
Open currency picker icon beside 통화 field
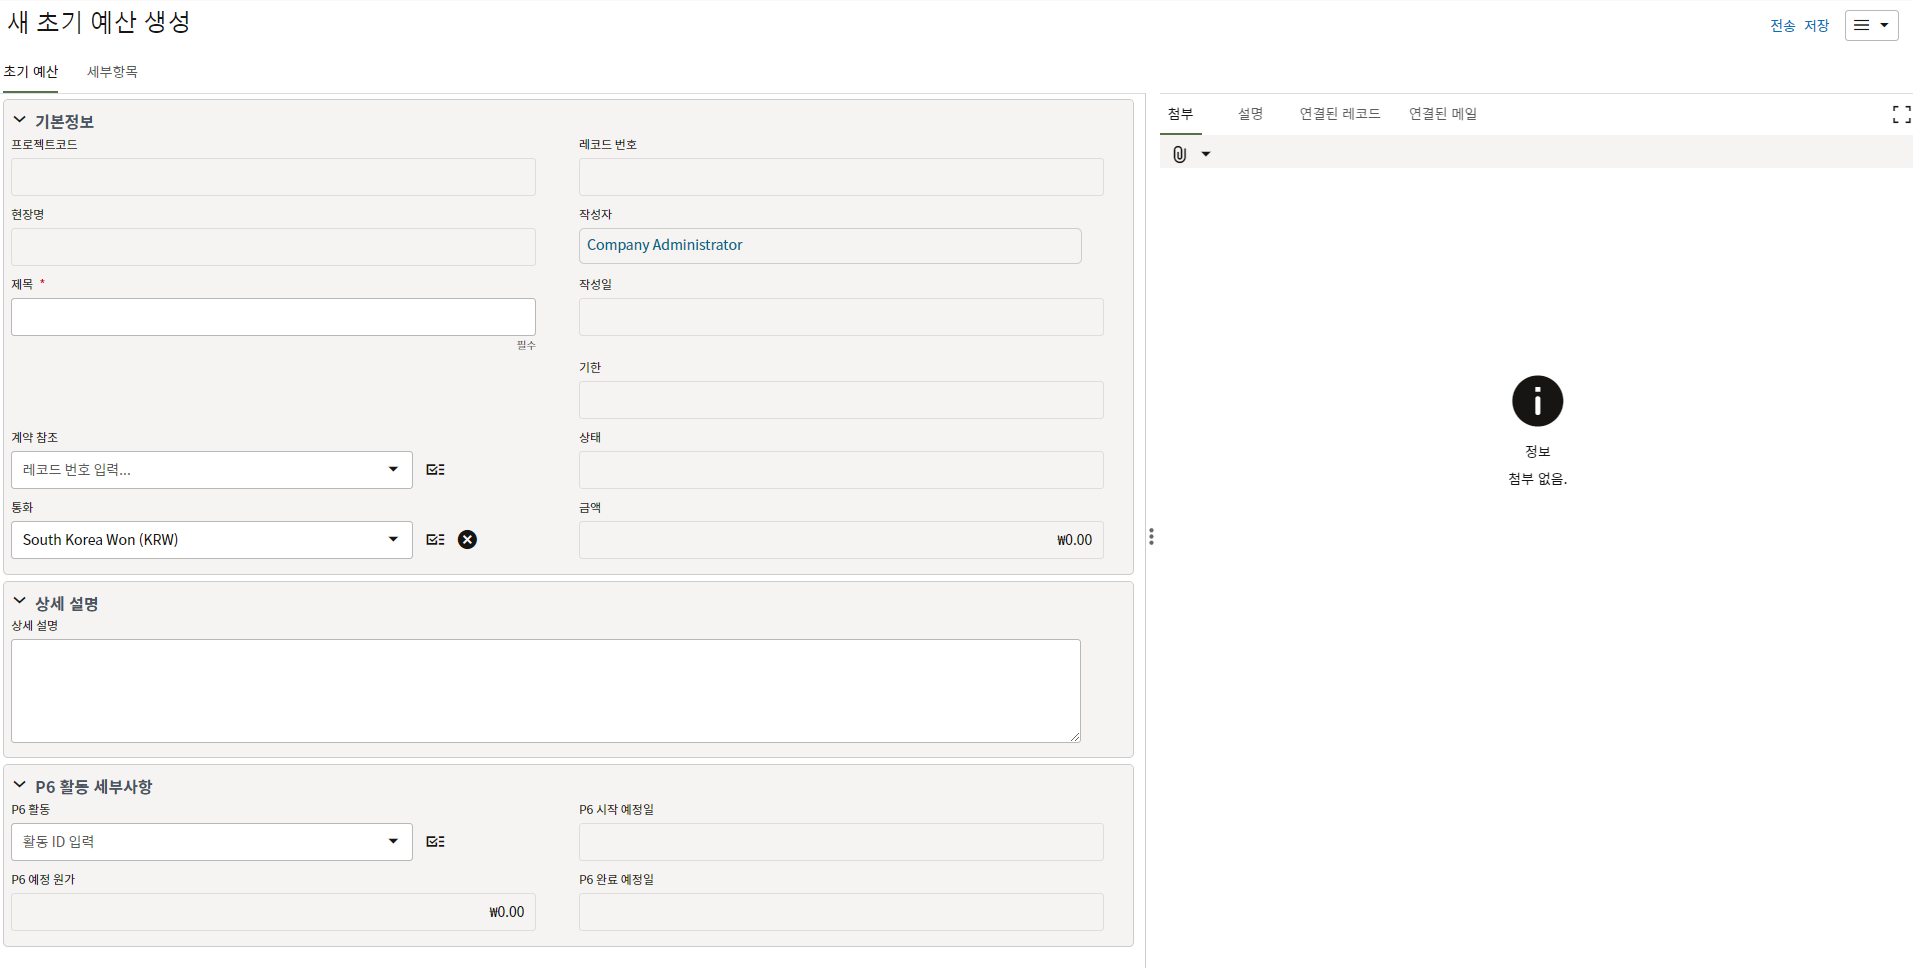[435, 540]
